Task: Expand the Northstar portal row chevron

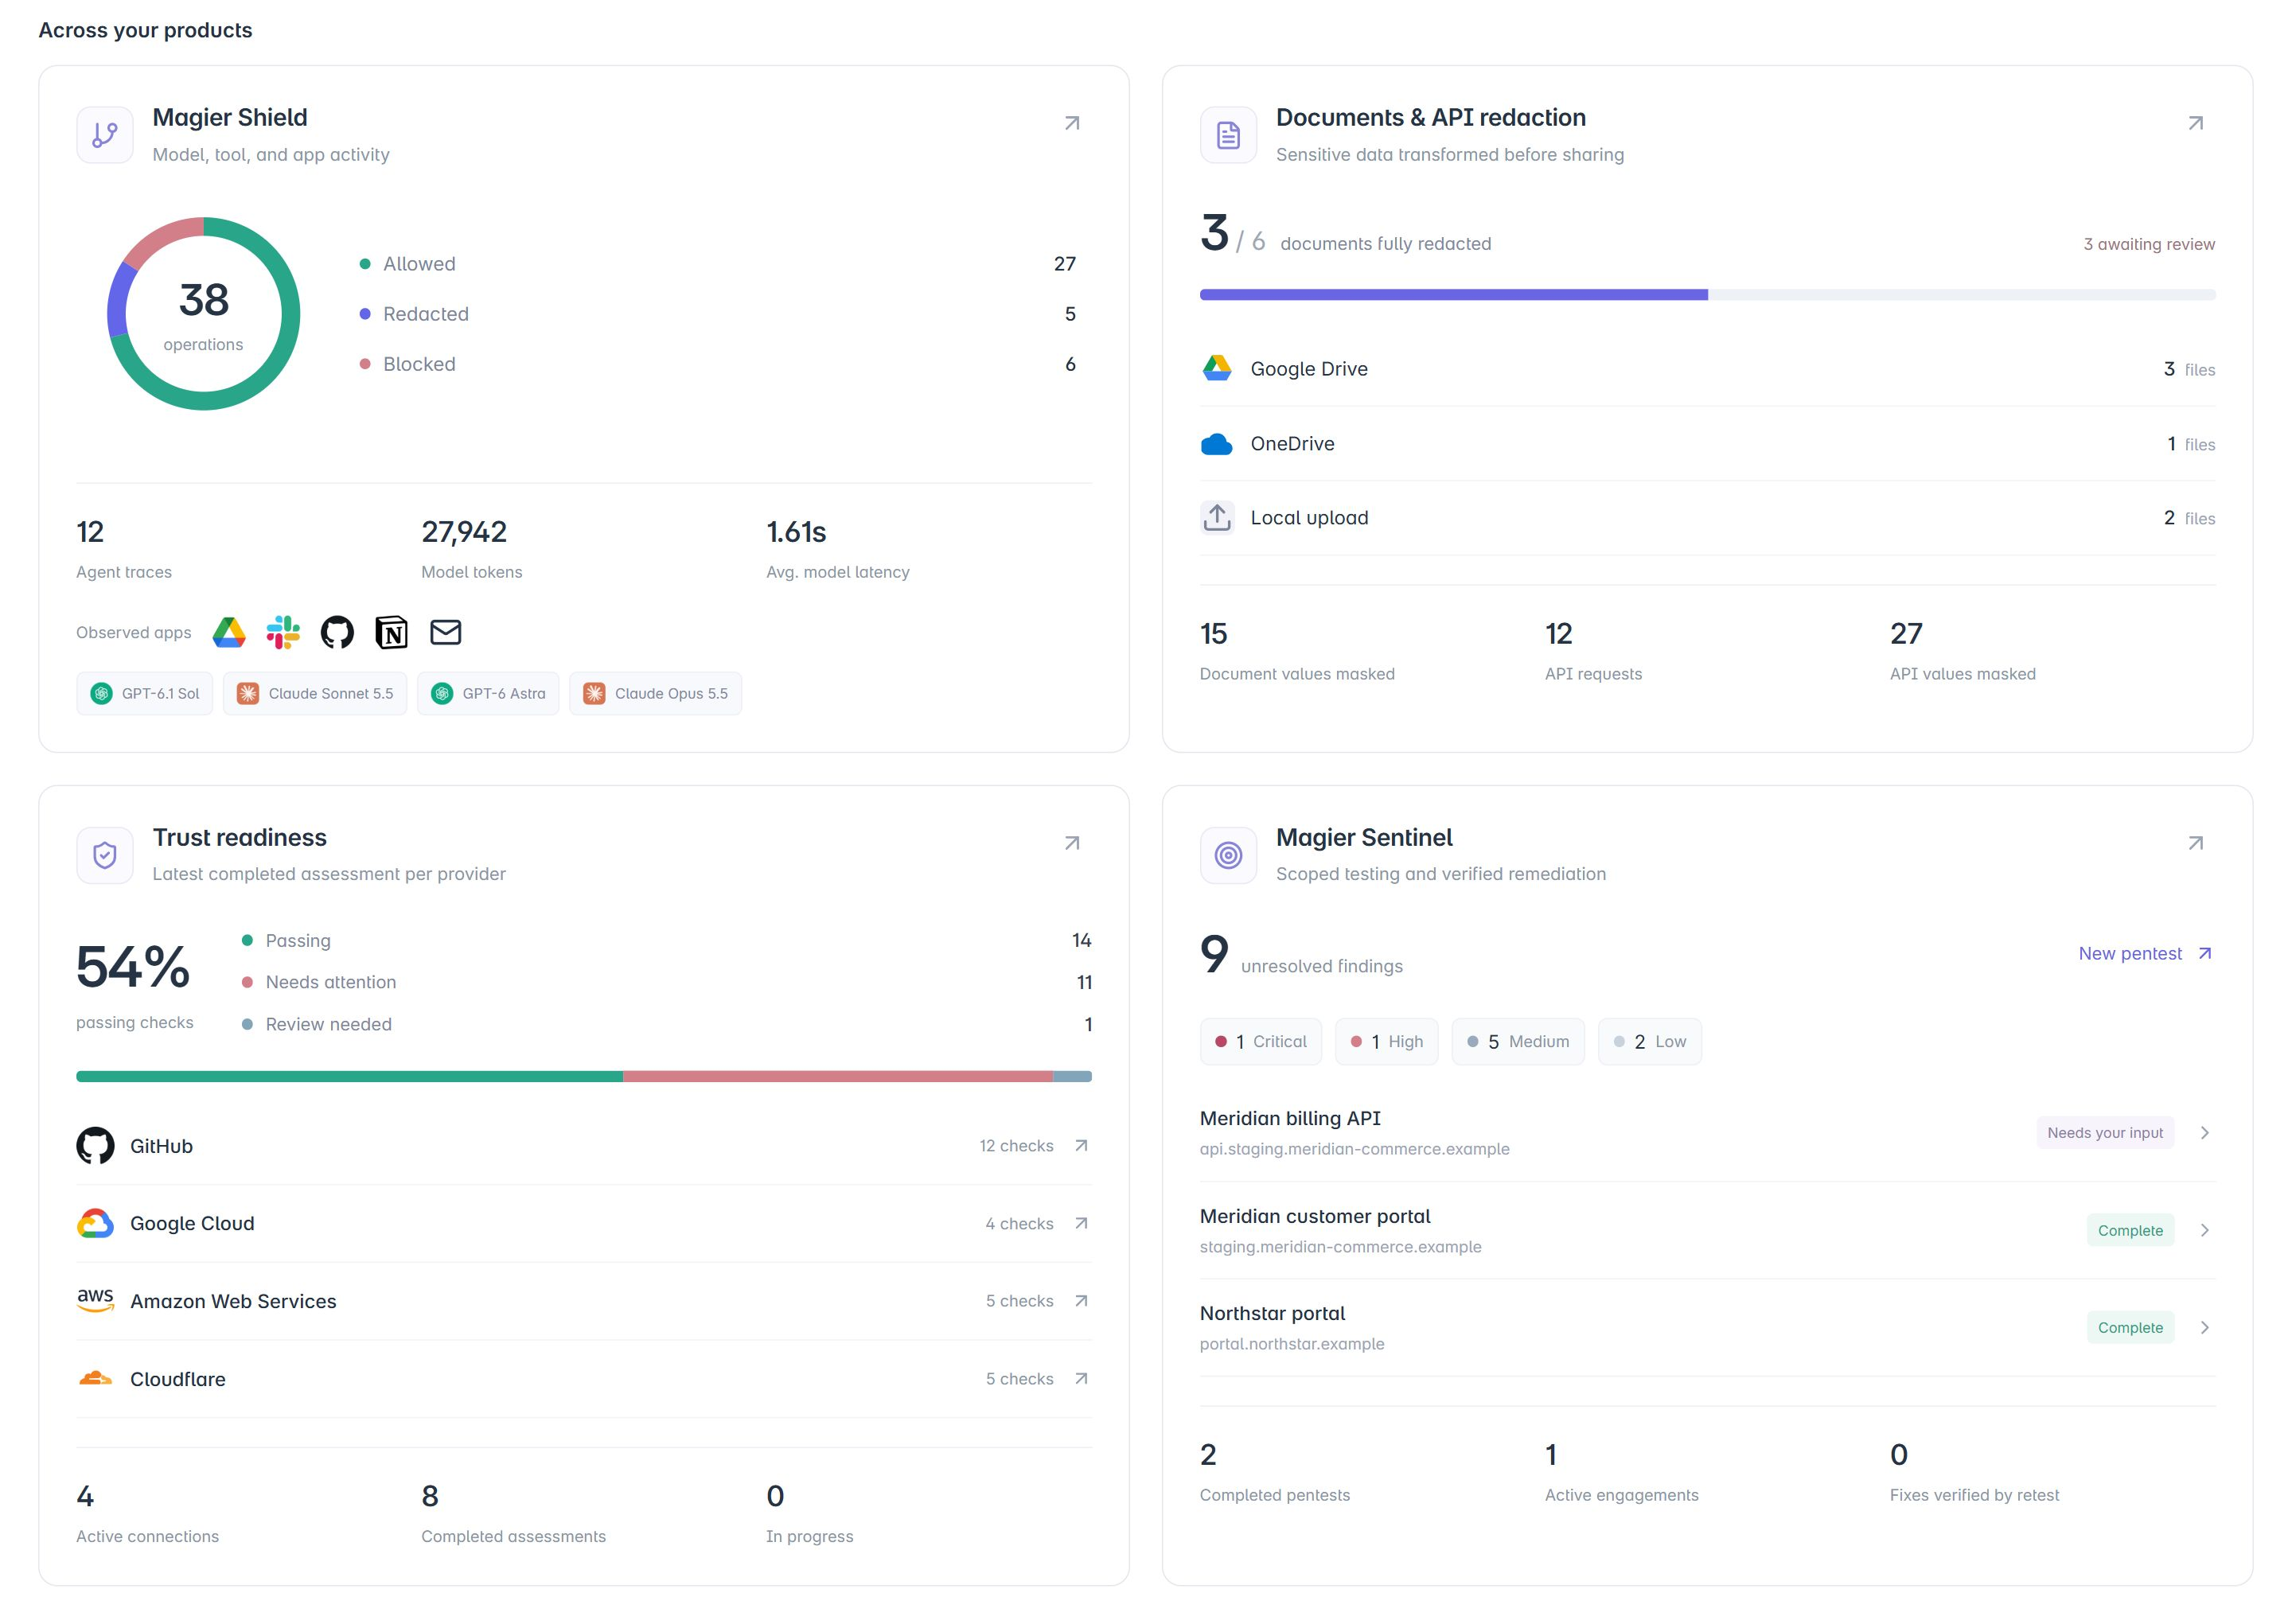Action: 2204,1327
